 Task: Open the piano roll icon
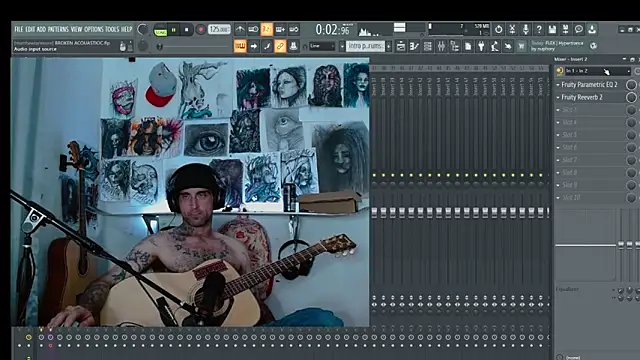414,47
